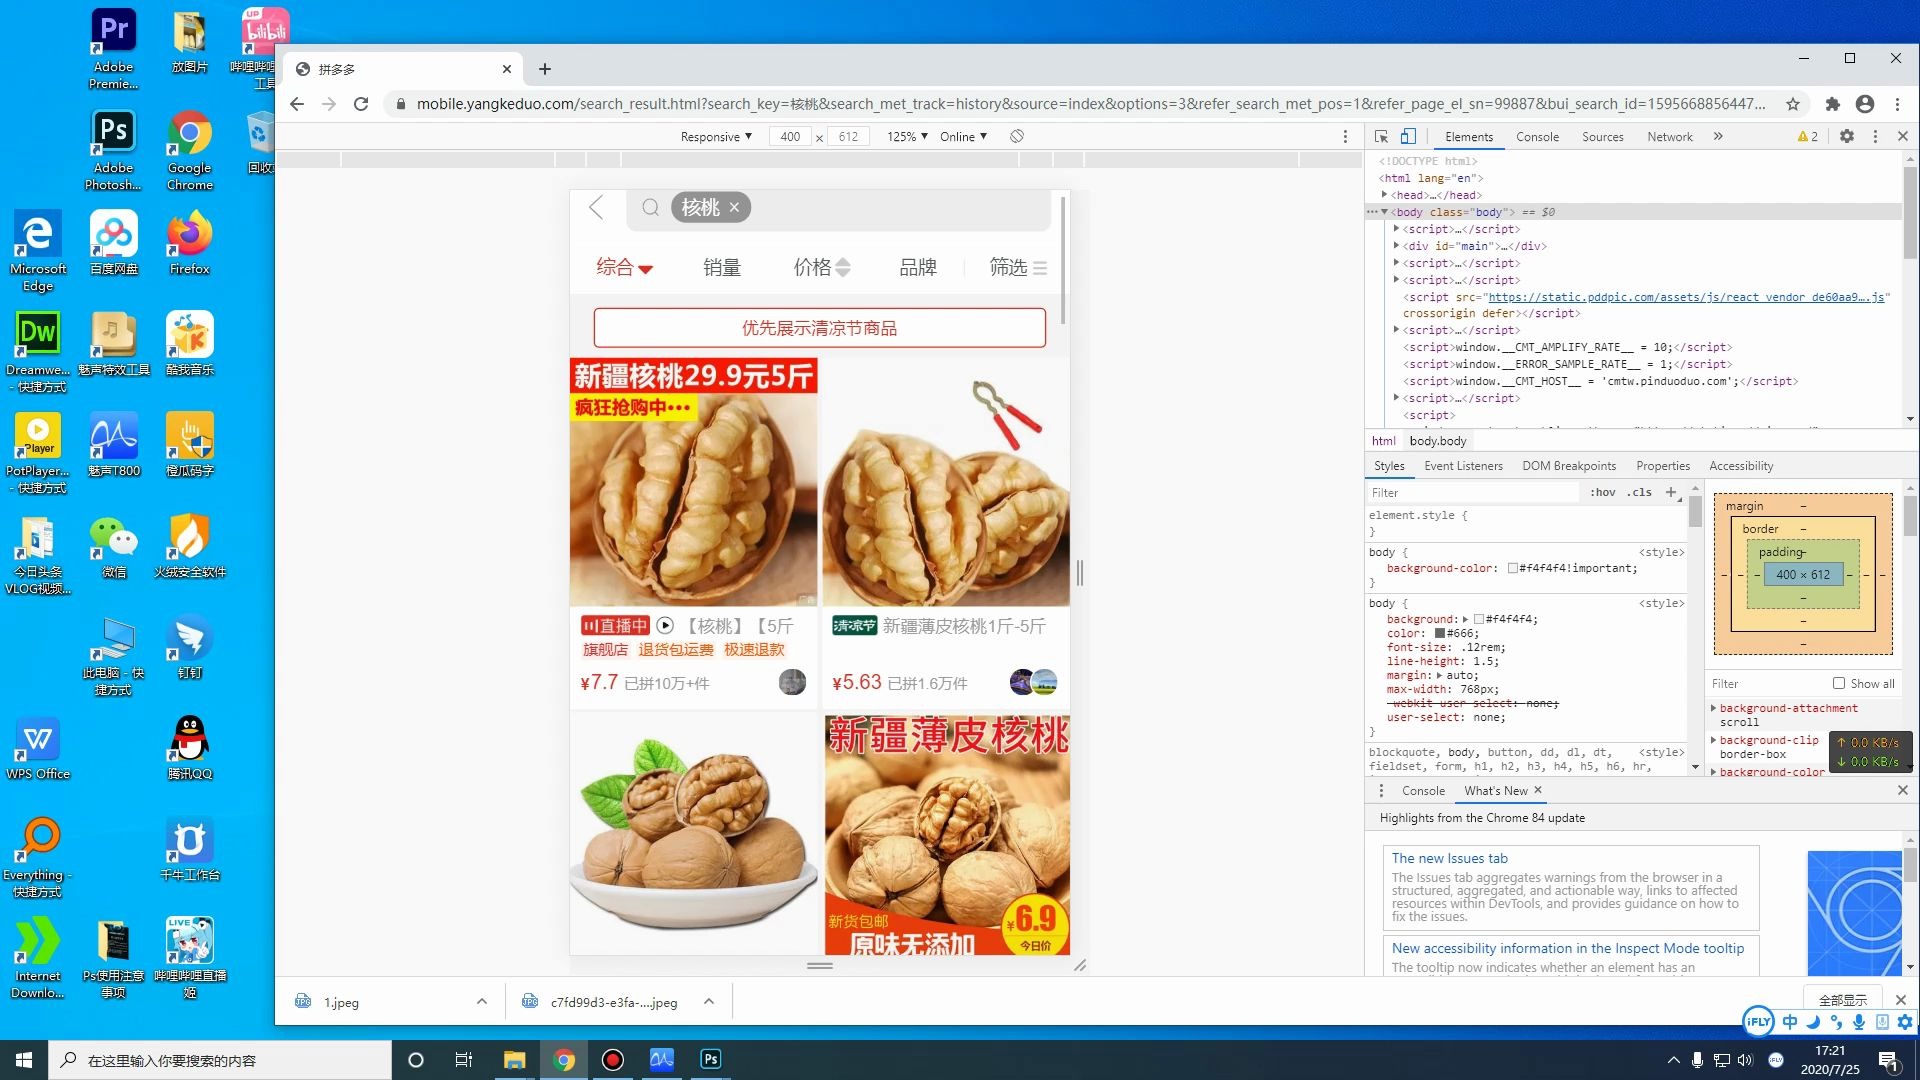1920x1080 pixels.
Task: Enable the Show all checkbox
Action: tap(1838, 684)
